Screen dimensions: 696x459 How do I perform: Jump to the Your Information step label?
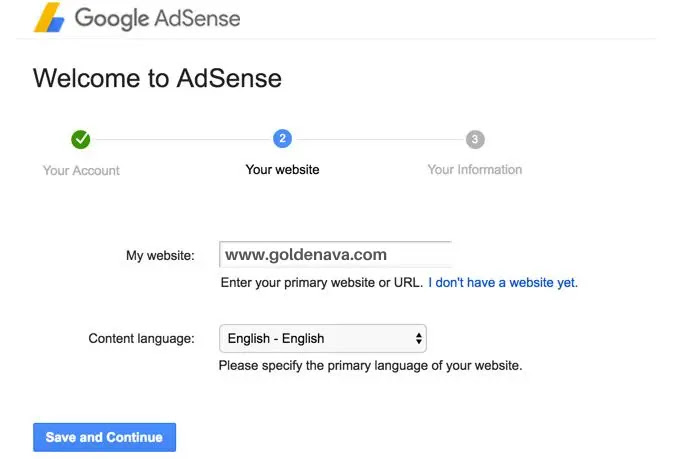475,170
